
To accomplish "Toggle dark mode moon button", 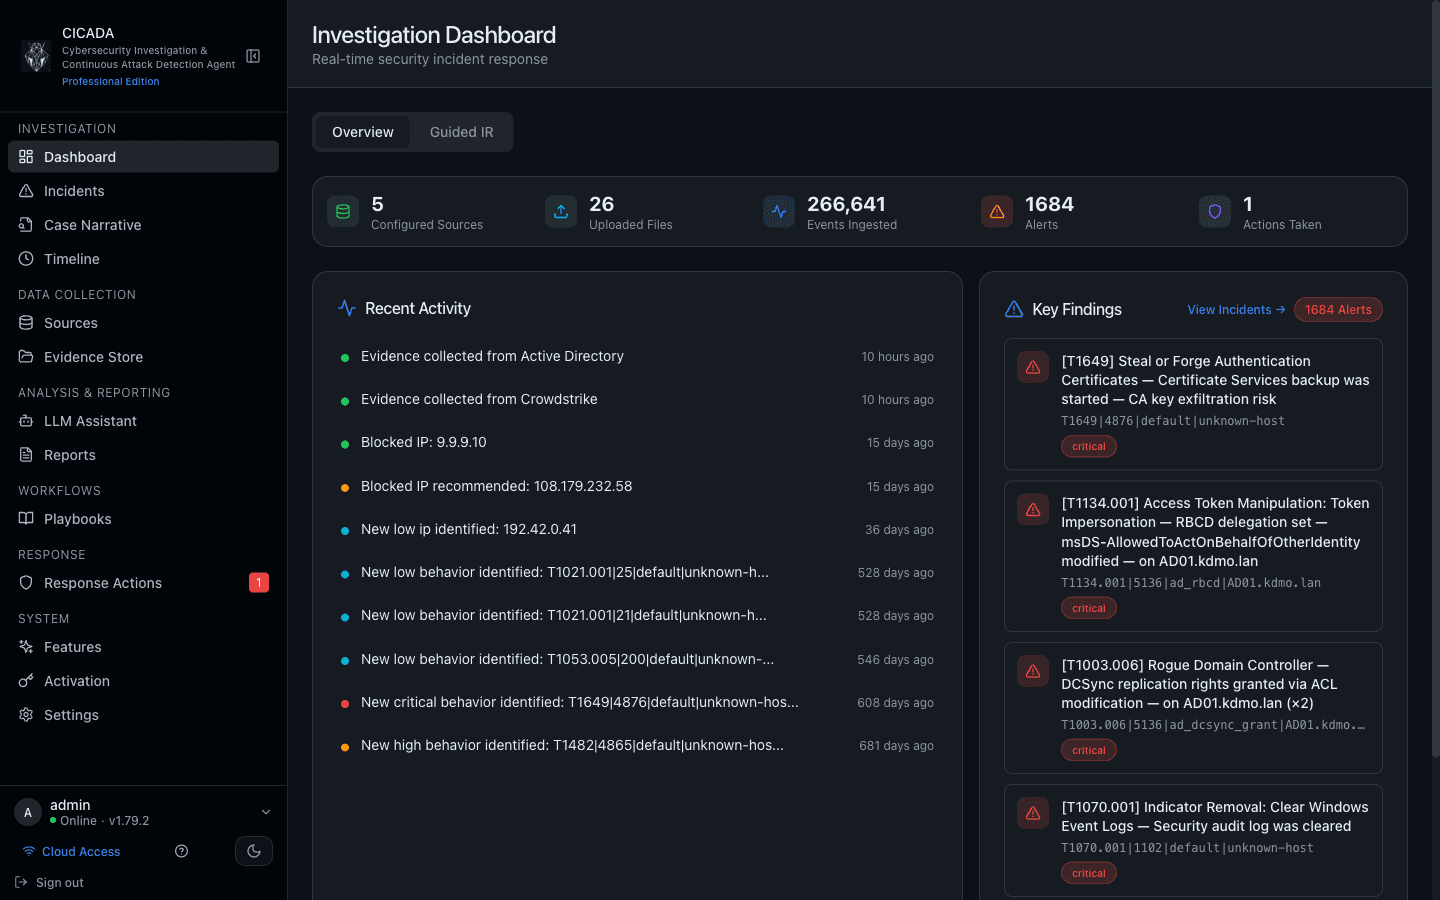I will coord(254,851).
